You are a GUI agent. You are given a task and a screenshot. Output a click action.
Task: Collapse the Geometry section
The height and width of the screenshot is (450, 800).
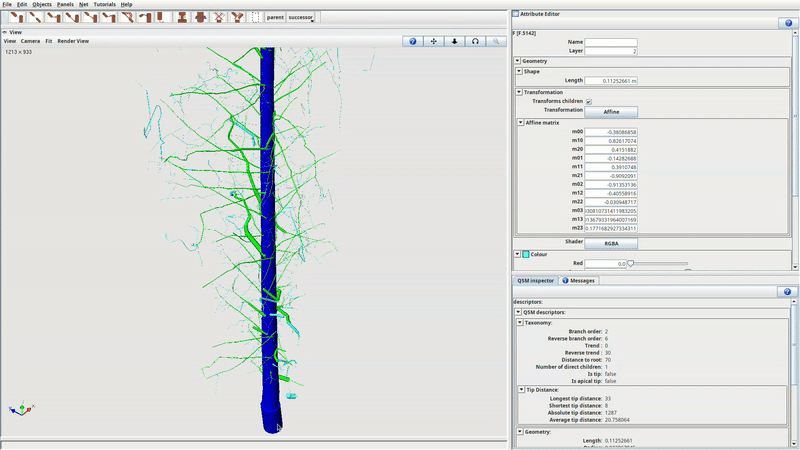[518, 60]
